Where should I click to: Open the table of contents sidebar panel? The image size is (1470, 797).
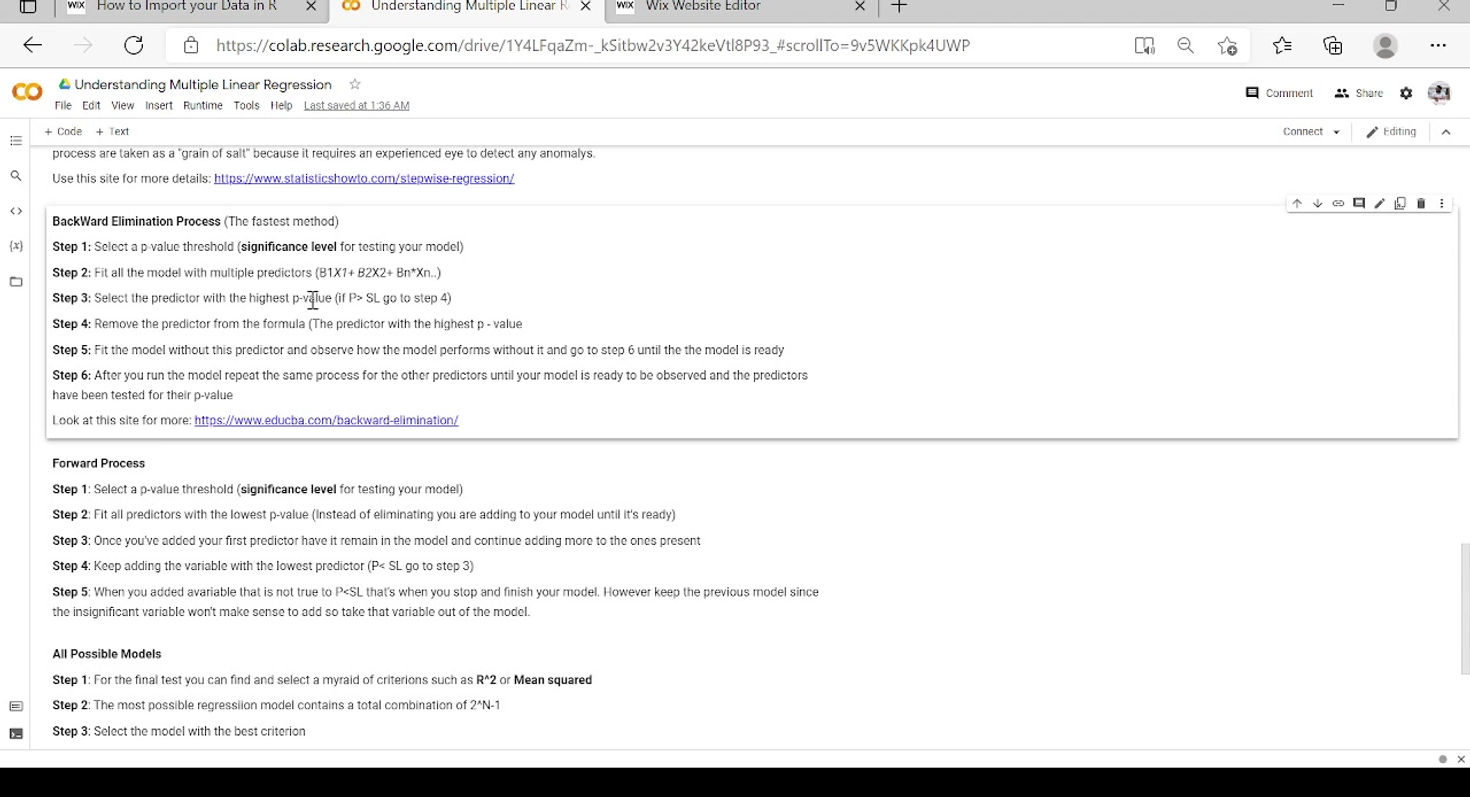16,141
